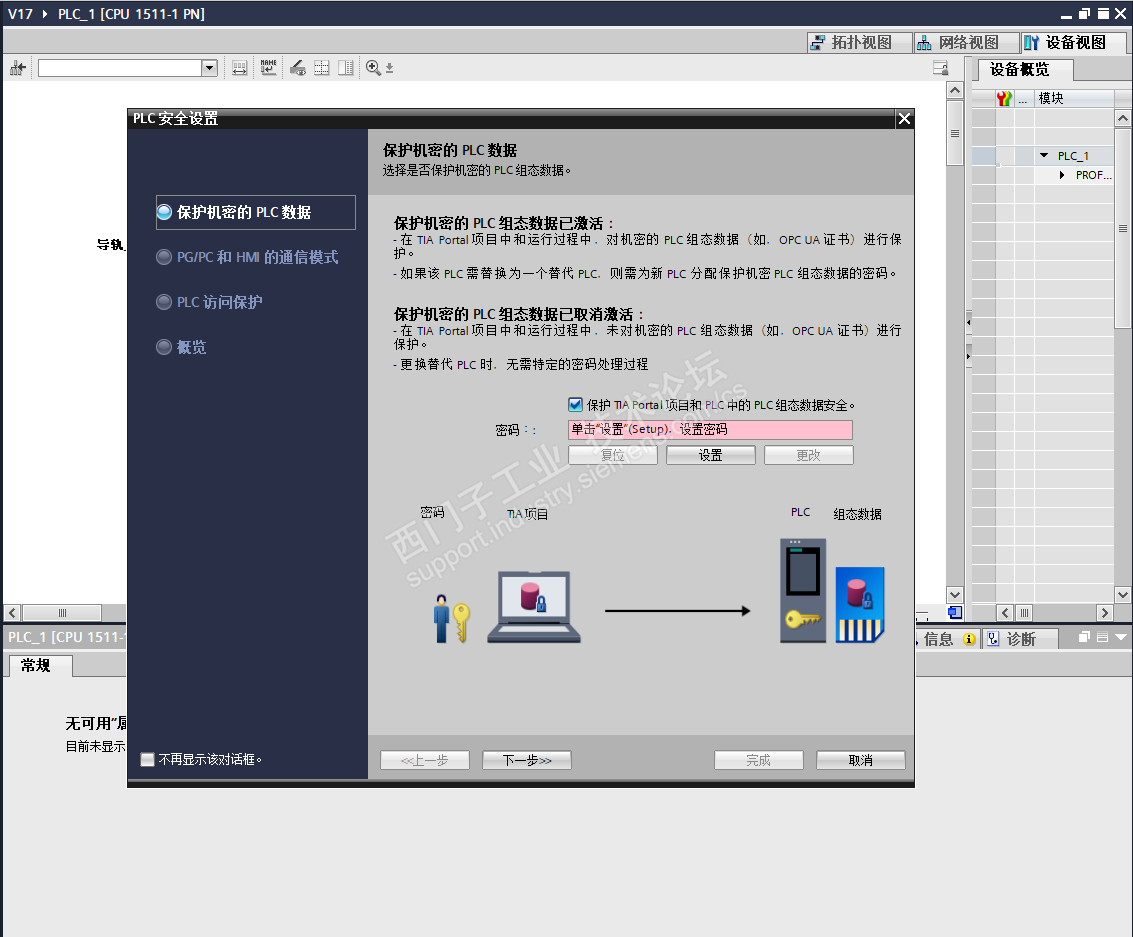Image resolution: width=1133 pixels, height=937 pixels.
Task: Open the 常规 properties tab
Action: click(x=40, y=665)
